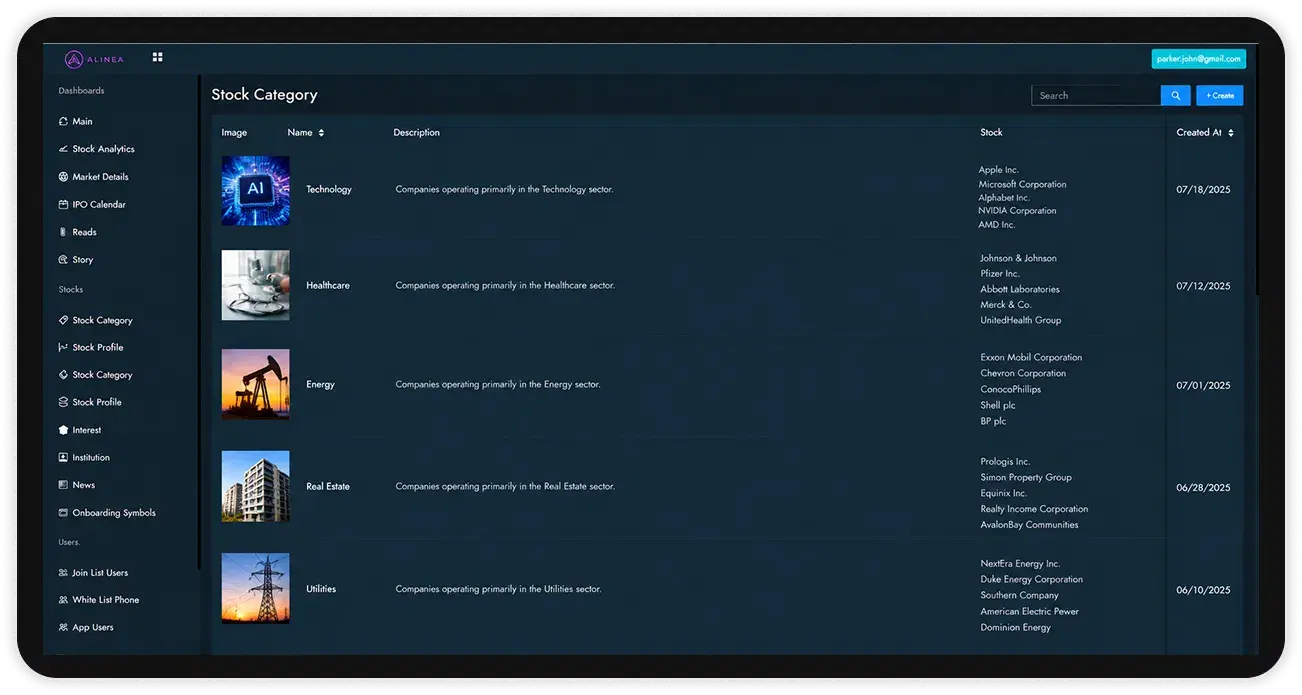
Task: Click the Utilities category name
Action: tap(321, 589)
